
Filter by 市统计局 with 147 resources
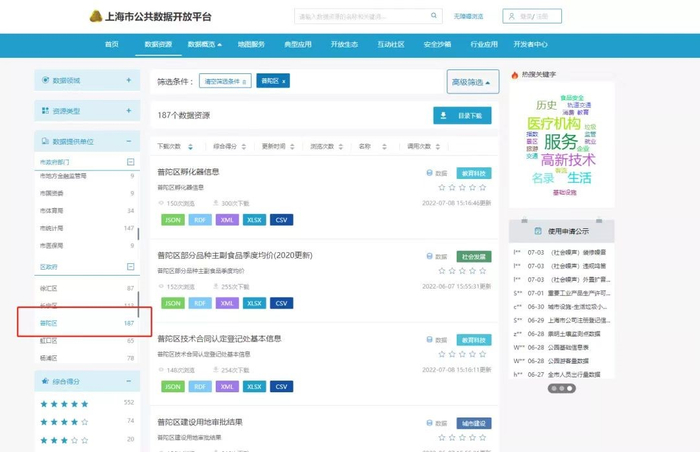point(87,228)
